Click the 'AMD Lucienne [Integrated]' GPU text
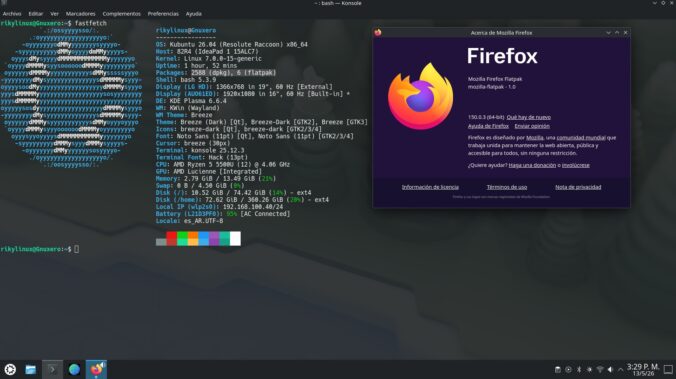This screenshot has height=379, width=676. tap(217, 172)
